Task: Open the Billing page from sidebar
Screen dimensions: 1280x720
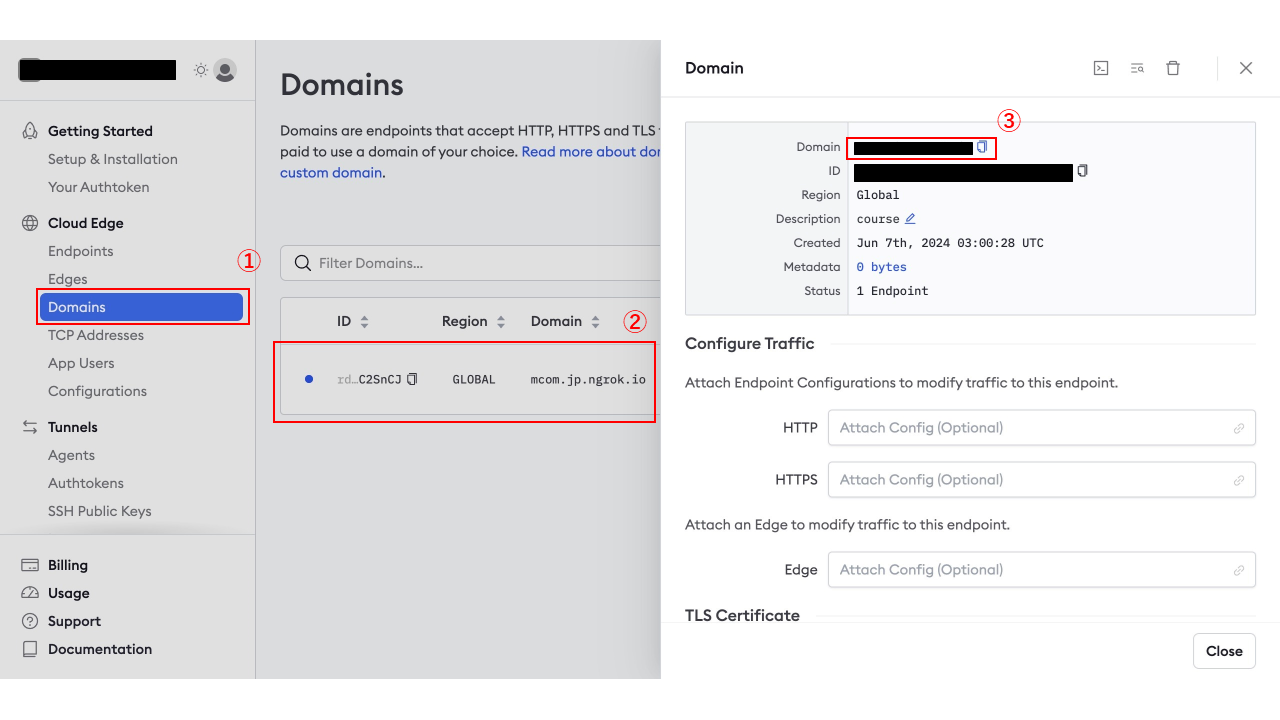Action: click(68, 565)
